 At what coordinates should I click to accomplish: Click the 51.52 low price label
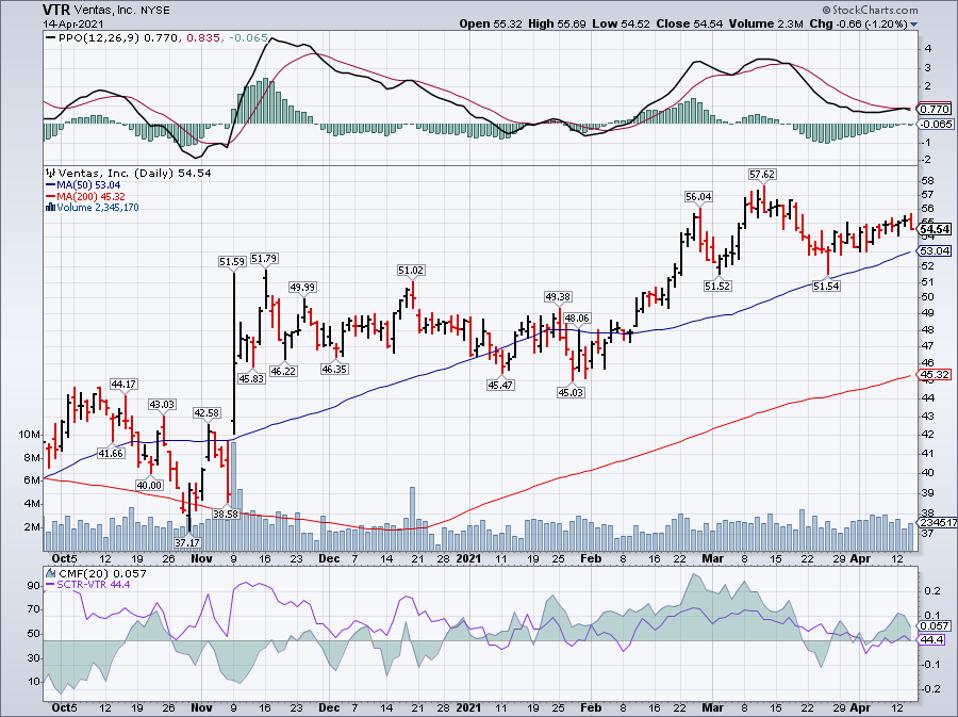(717, 286)
